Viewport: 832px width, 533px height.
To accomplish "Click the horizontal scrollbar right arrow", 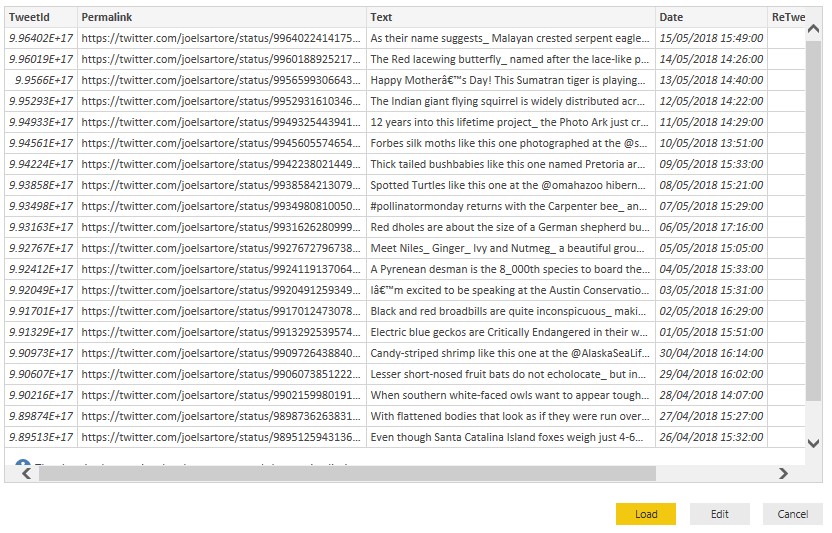I will (783, 474).
